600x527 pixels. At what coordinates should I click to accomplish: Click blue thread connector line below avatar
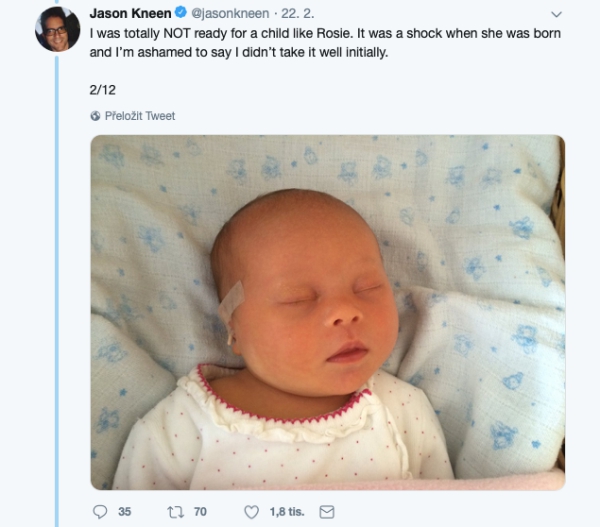point(57,291)
